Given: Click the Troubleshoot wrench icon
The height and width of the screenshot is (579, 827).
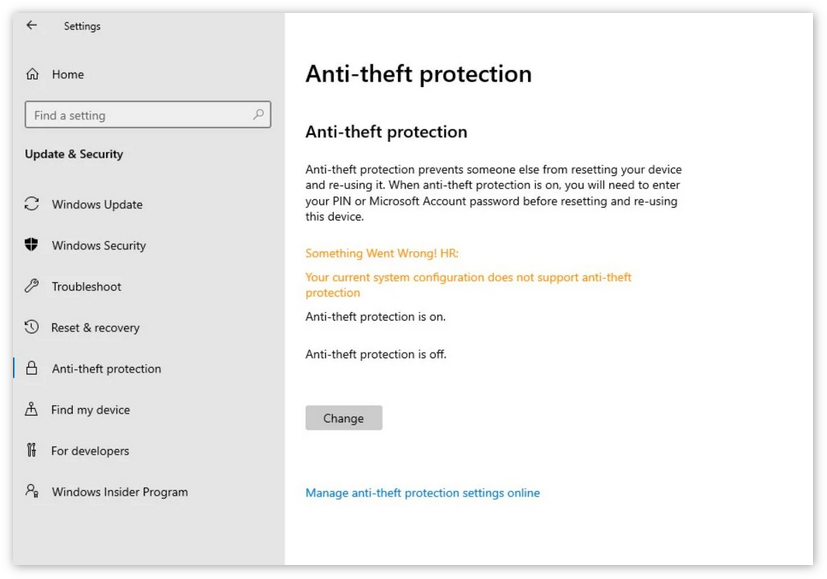Looking at the screenshot, I should click(32, 286).
